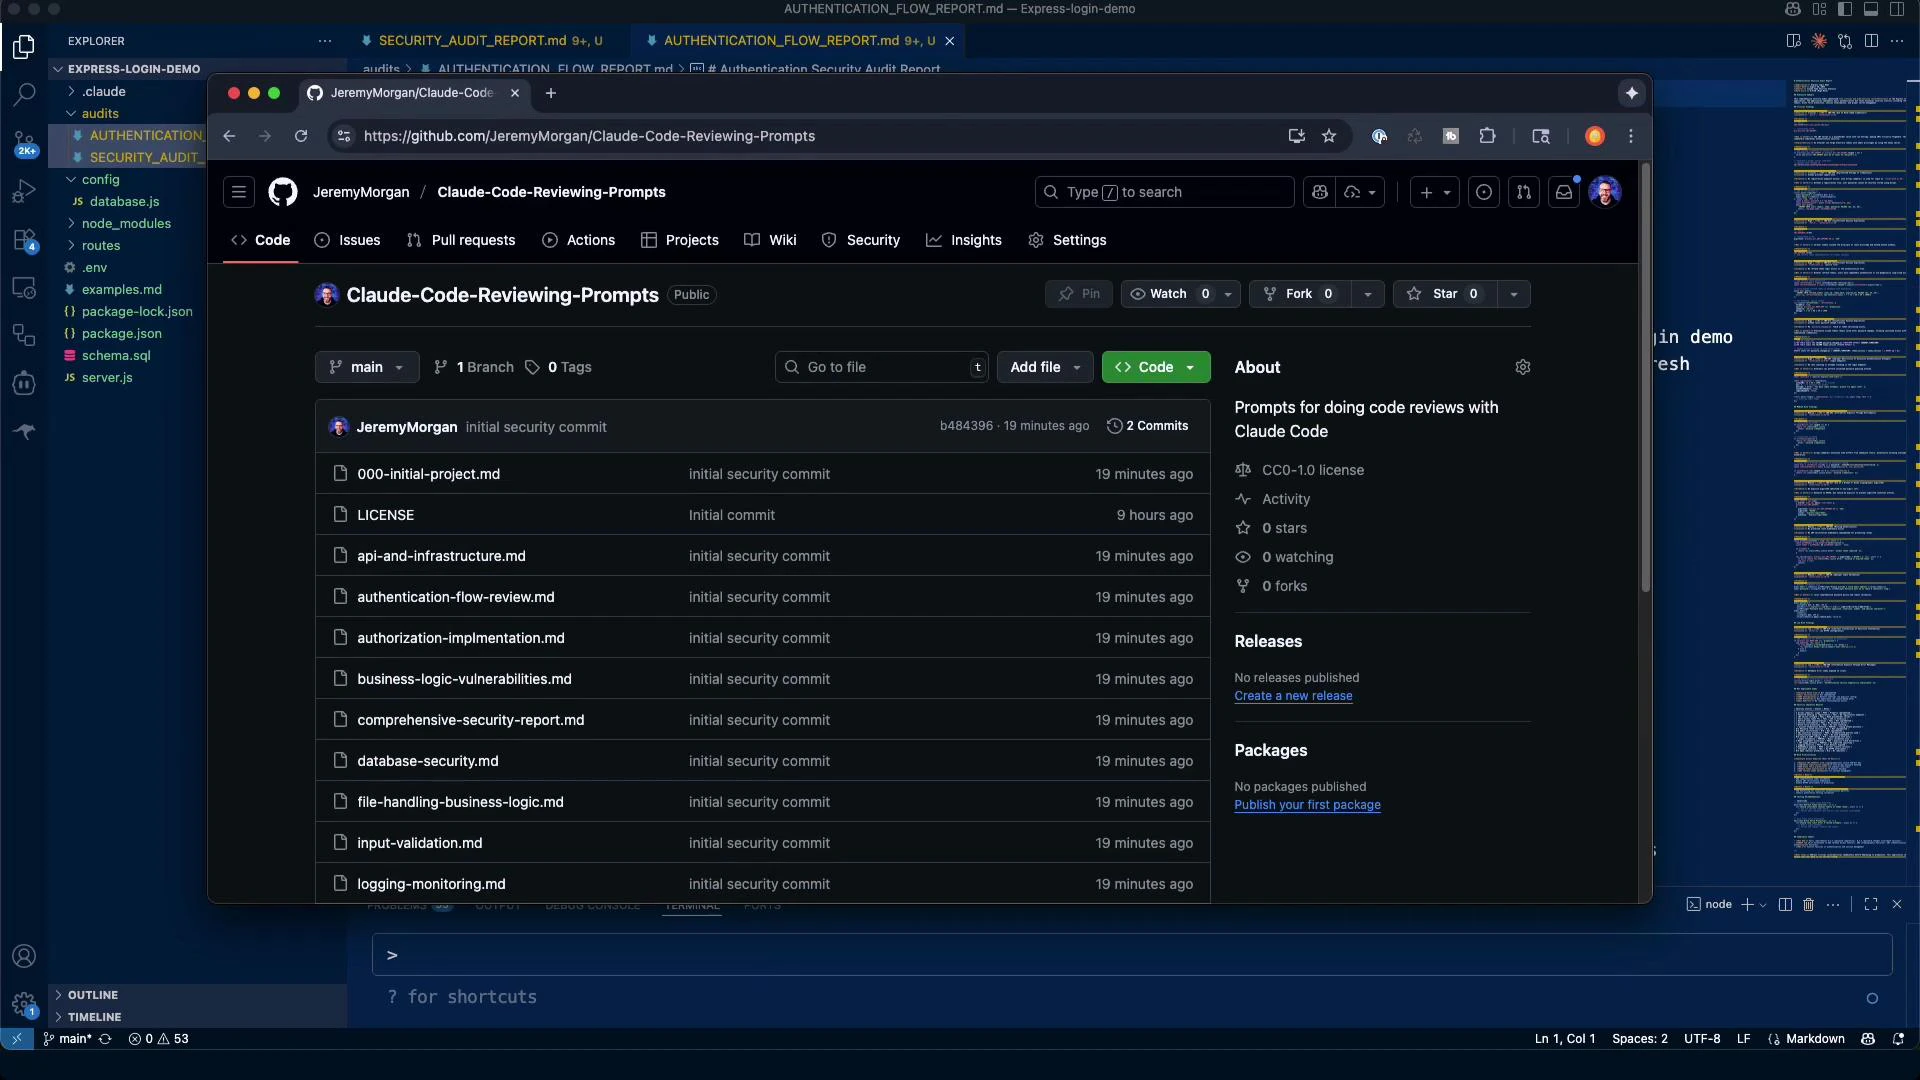Open VS Code Source Control icon
The width and height of the screenshot is (1920, 1080).
(24, 143)
